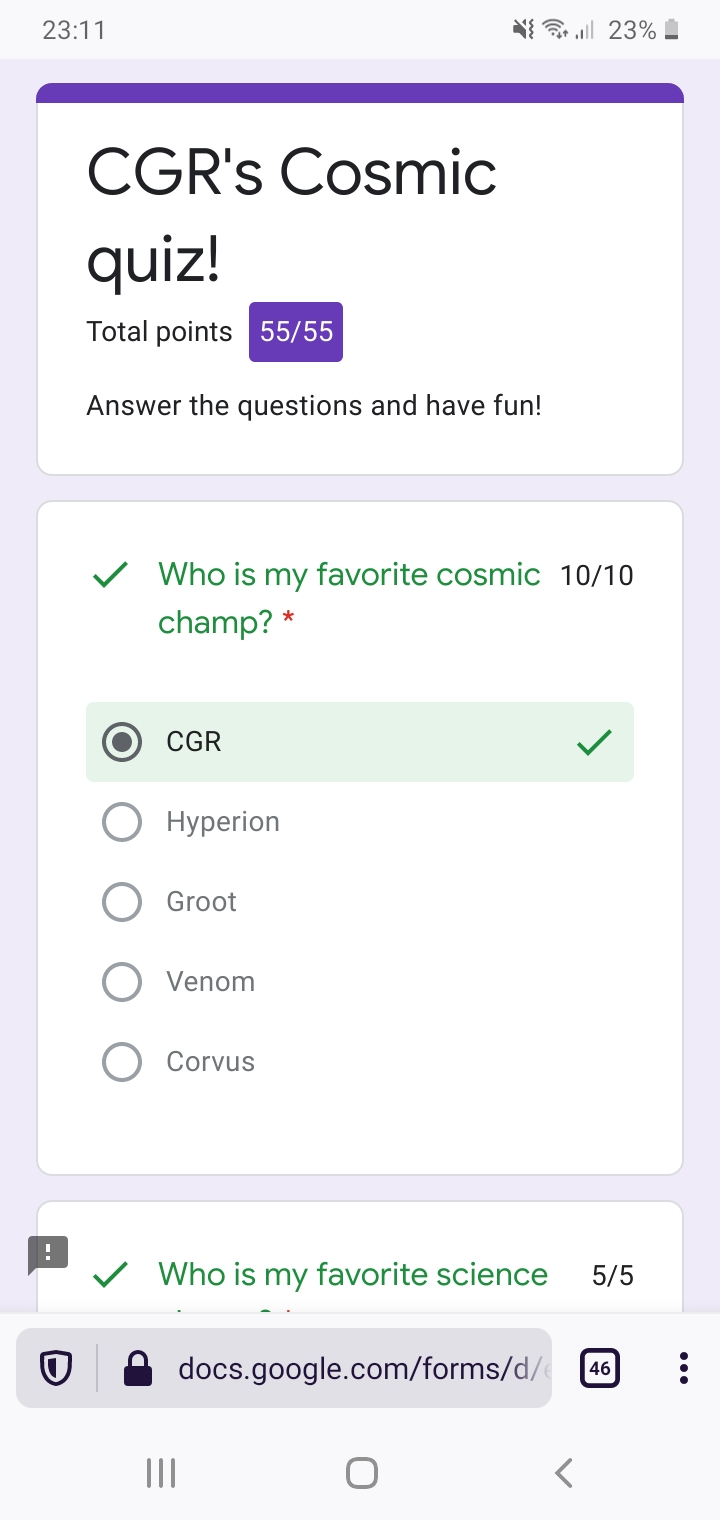Tap the shield tracking protection icon

coord(55,1368)
